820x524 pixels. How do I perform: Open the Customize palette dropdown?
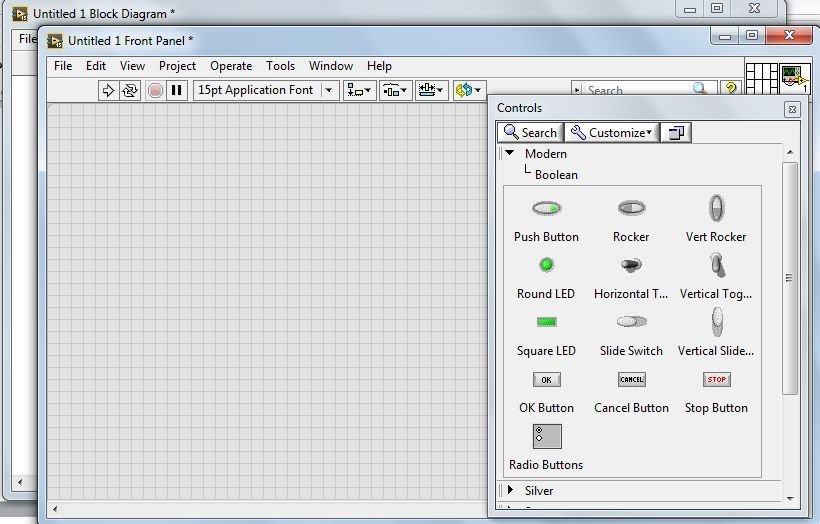(x=612, y=132)
